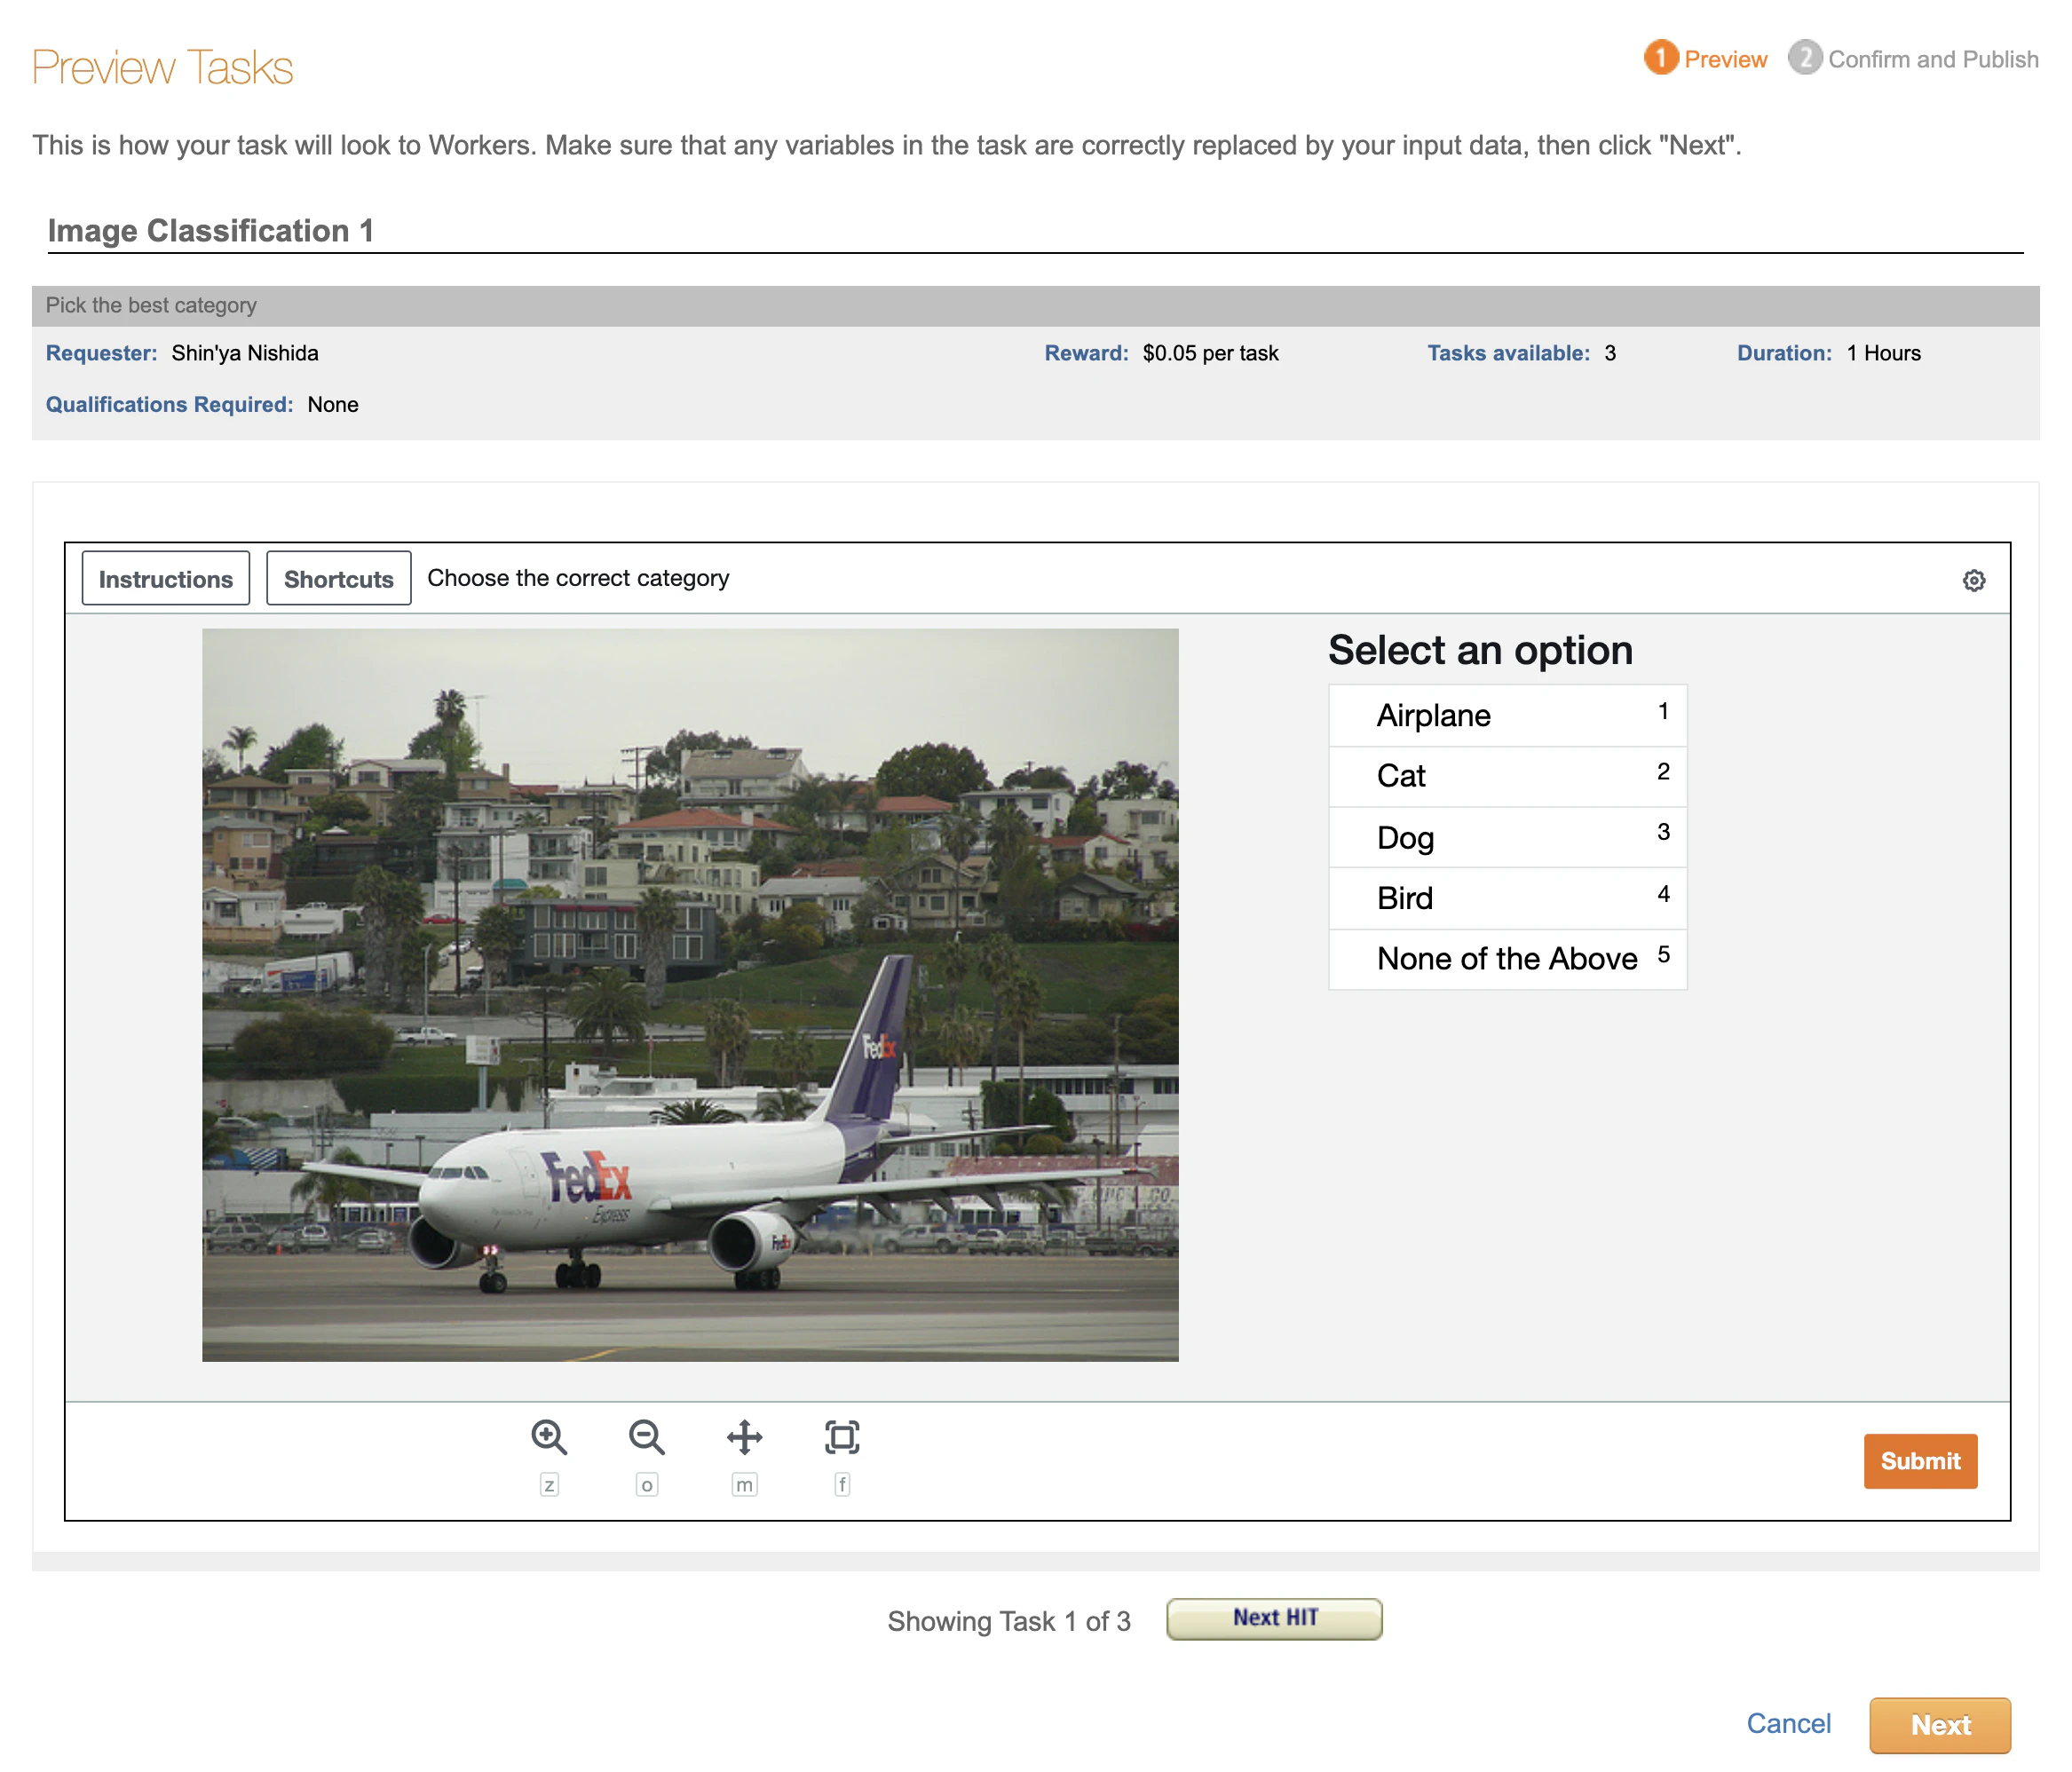Click the step 2 circle icon
This screenshot has height=1772, width=2072.
coord(1805,58)
